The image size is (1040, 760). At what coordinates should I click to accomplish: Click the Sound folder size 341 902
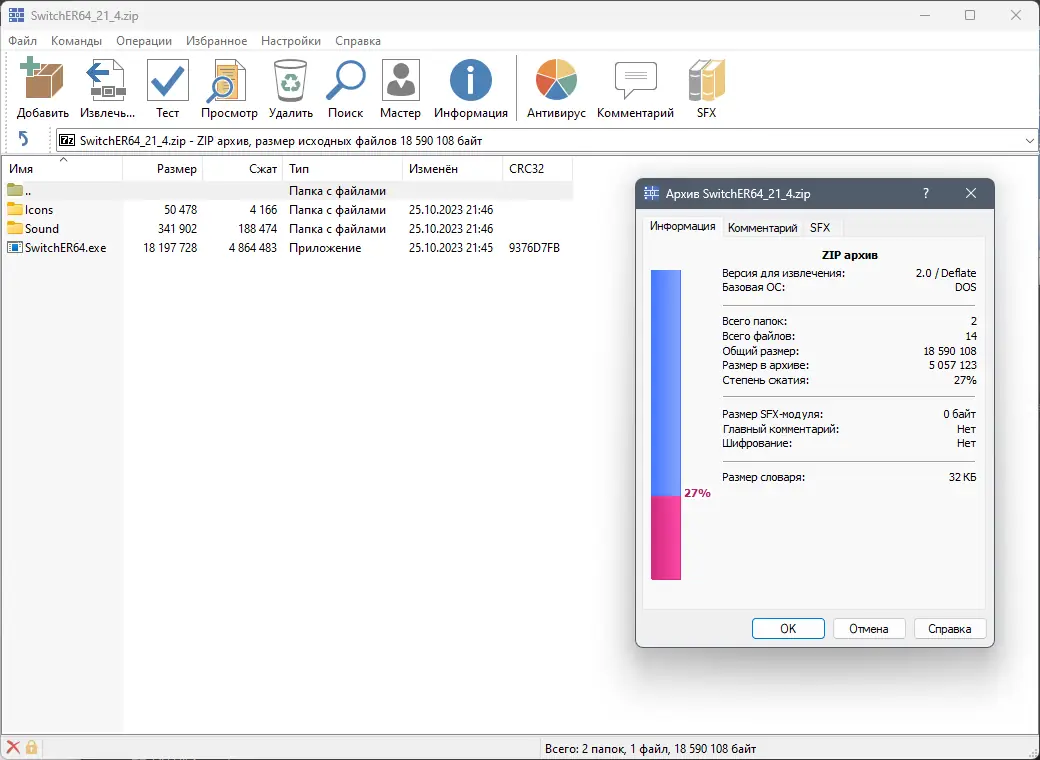coord(177,229)
